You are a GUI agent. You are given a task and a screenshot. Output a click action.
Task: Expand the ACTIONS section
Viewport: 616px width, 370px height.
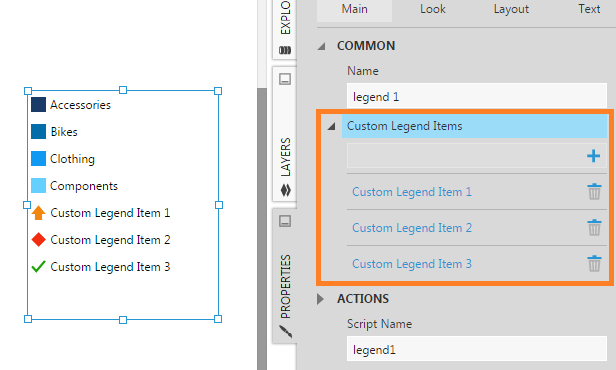(321, 299)
